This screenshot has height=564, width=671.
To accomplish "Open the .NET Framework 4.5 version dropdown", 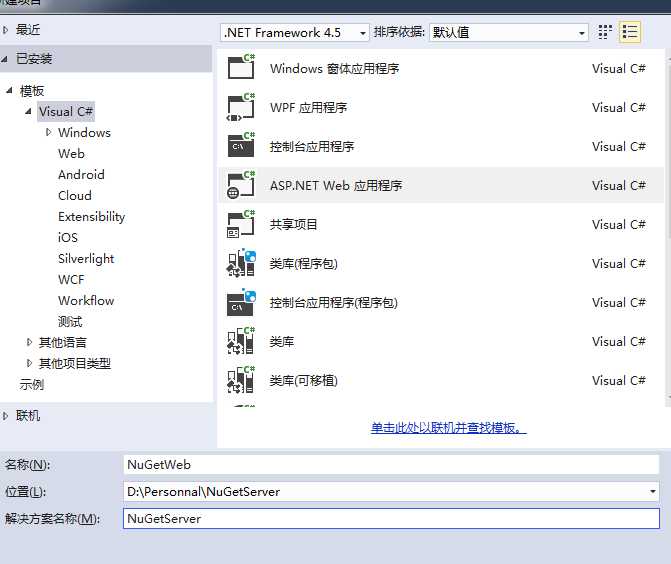I will [x=295, y=33].
